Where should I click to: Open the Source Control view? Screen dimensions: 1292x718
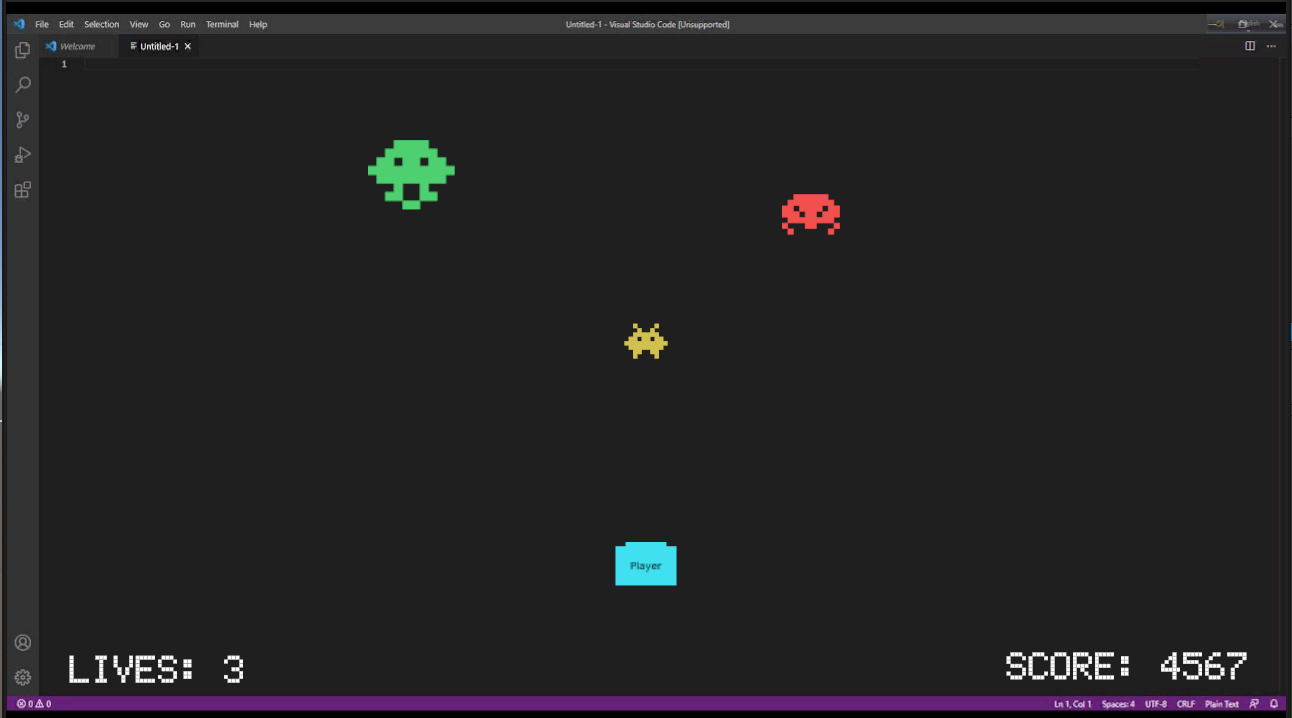(x=22, y=120)
